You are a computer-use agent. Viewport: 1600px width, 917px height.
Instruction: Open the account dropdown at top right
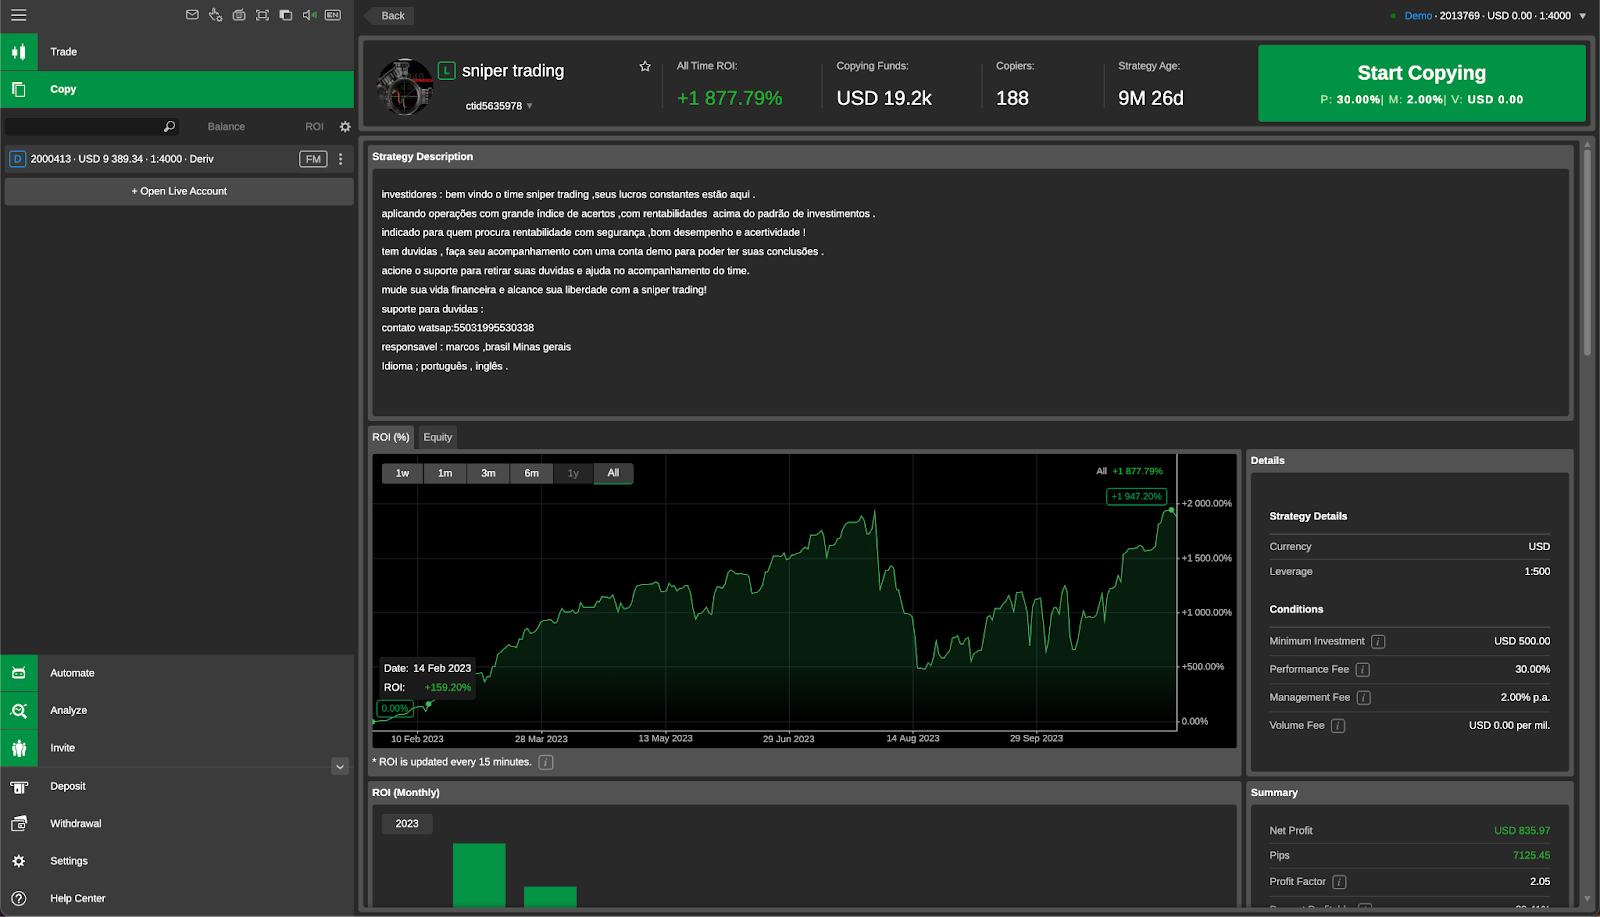pos(1584,15)
